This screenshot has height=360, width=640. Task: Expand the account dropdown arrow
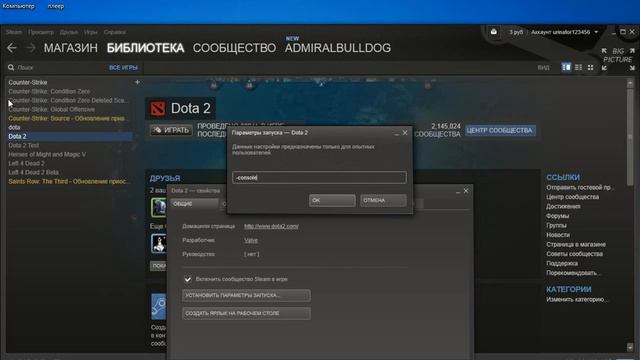tap(596, 32)
